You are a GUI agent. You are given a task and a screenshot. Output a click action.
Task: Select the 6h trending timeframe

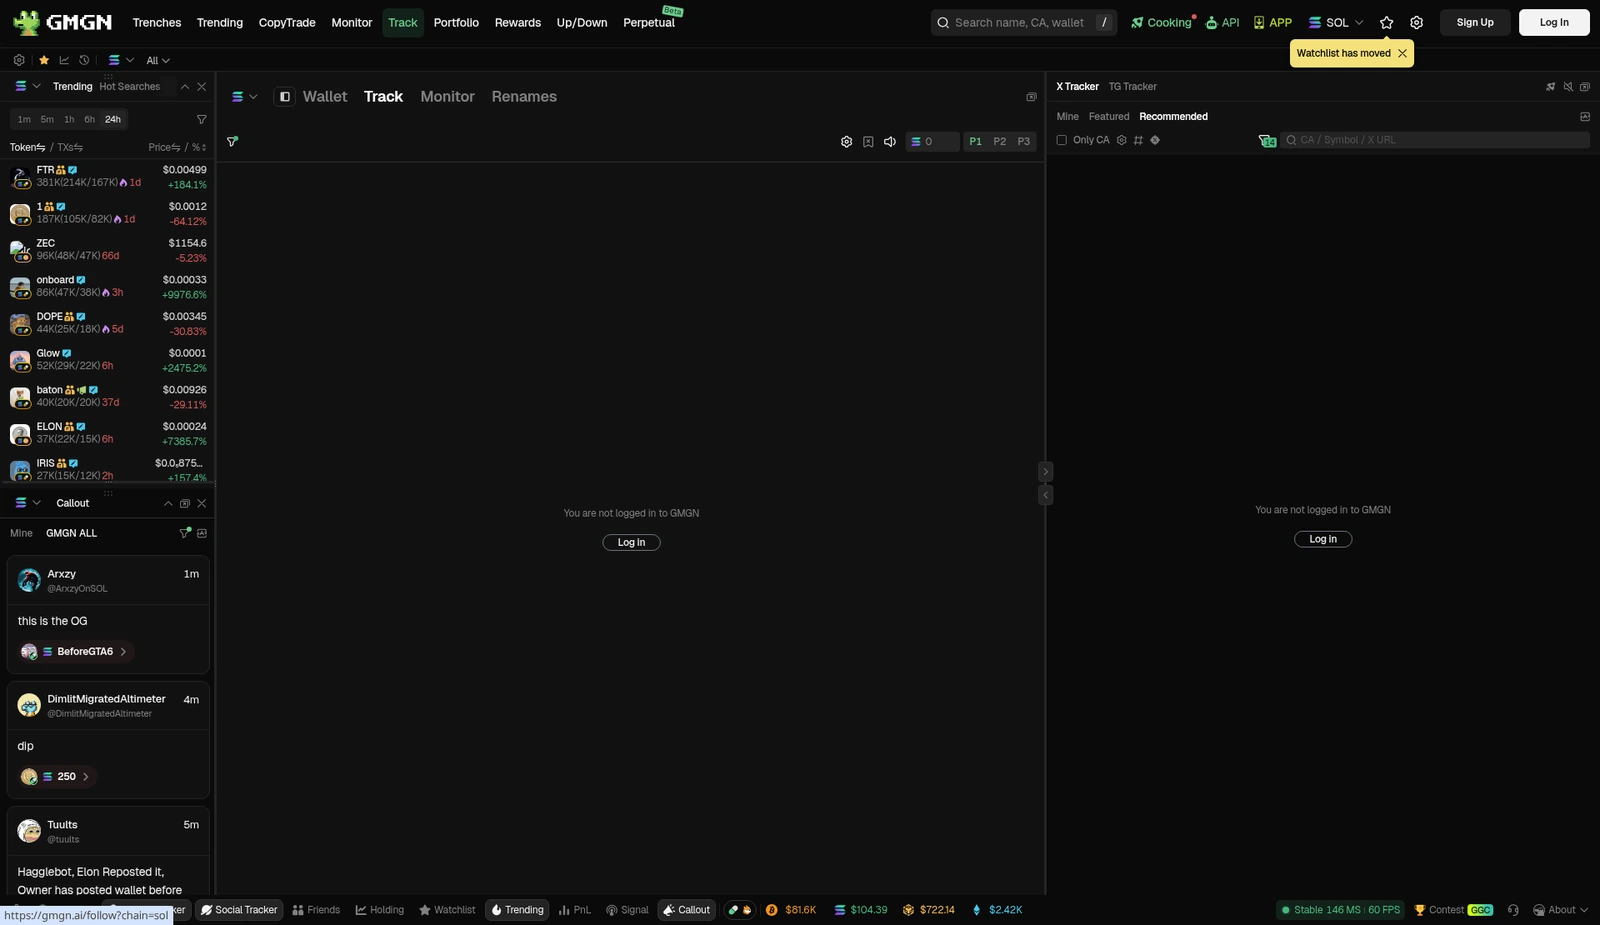89,119
